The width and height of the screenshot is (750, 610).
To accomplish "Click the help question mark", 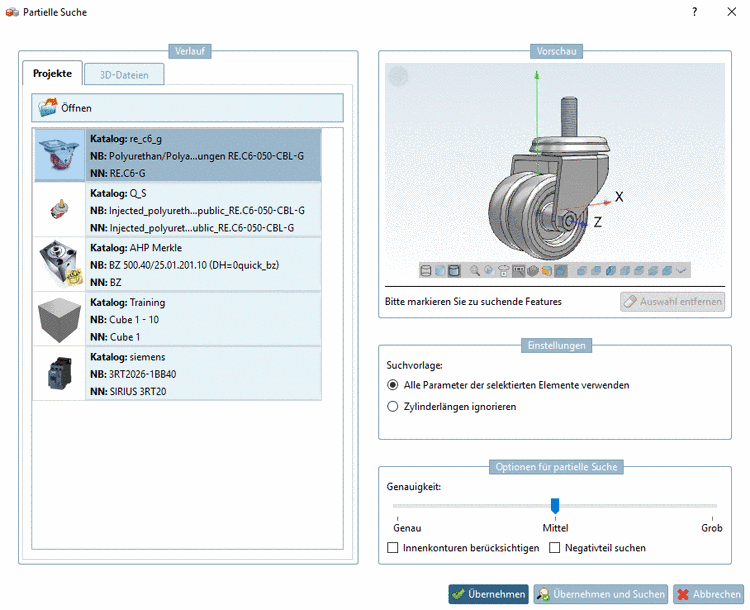I will coord(695,12).
